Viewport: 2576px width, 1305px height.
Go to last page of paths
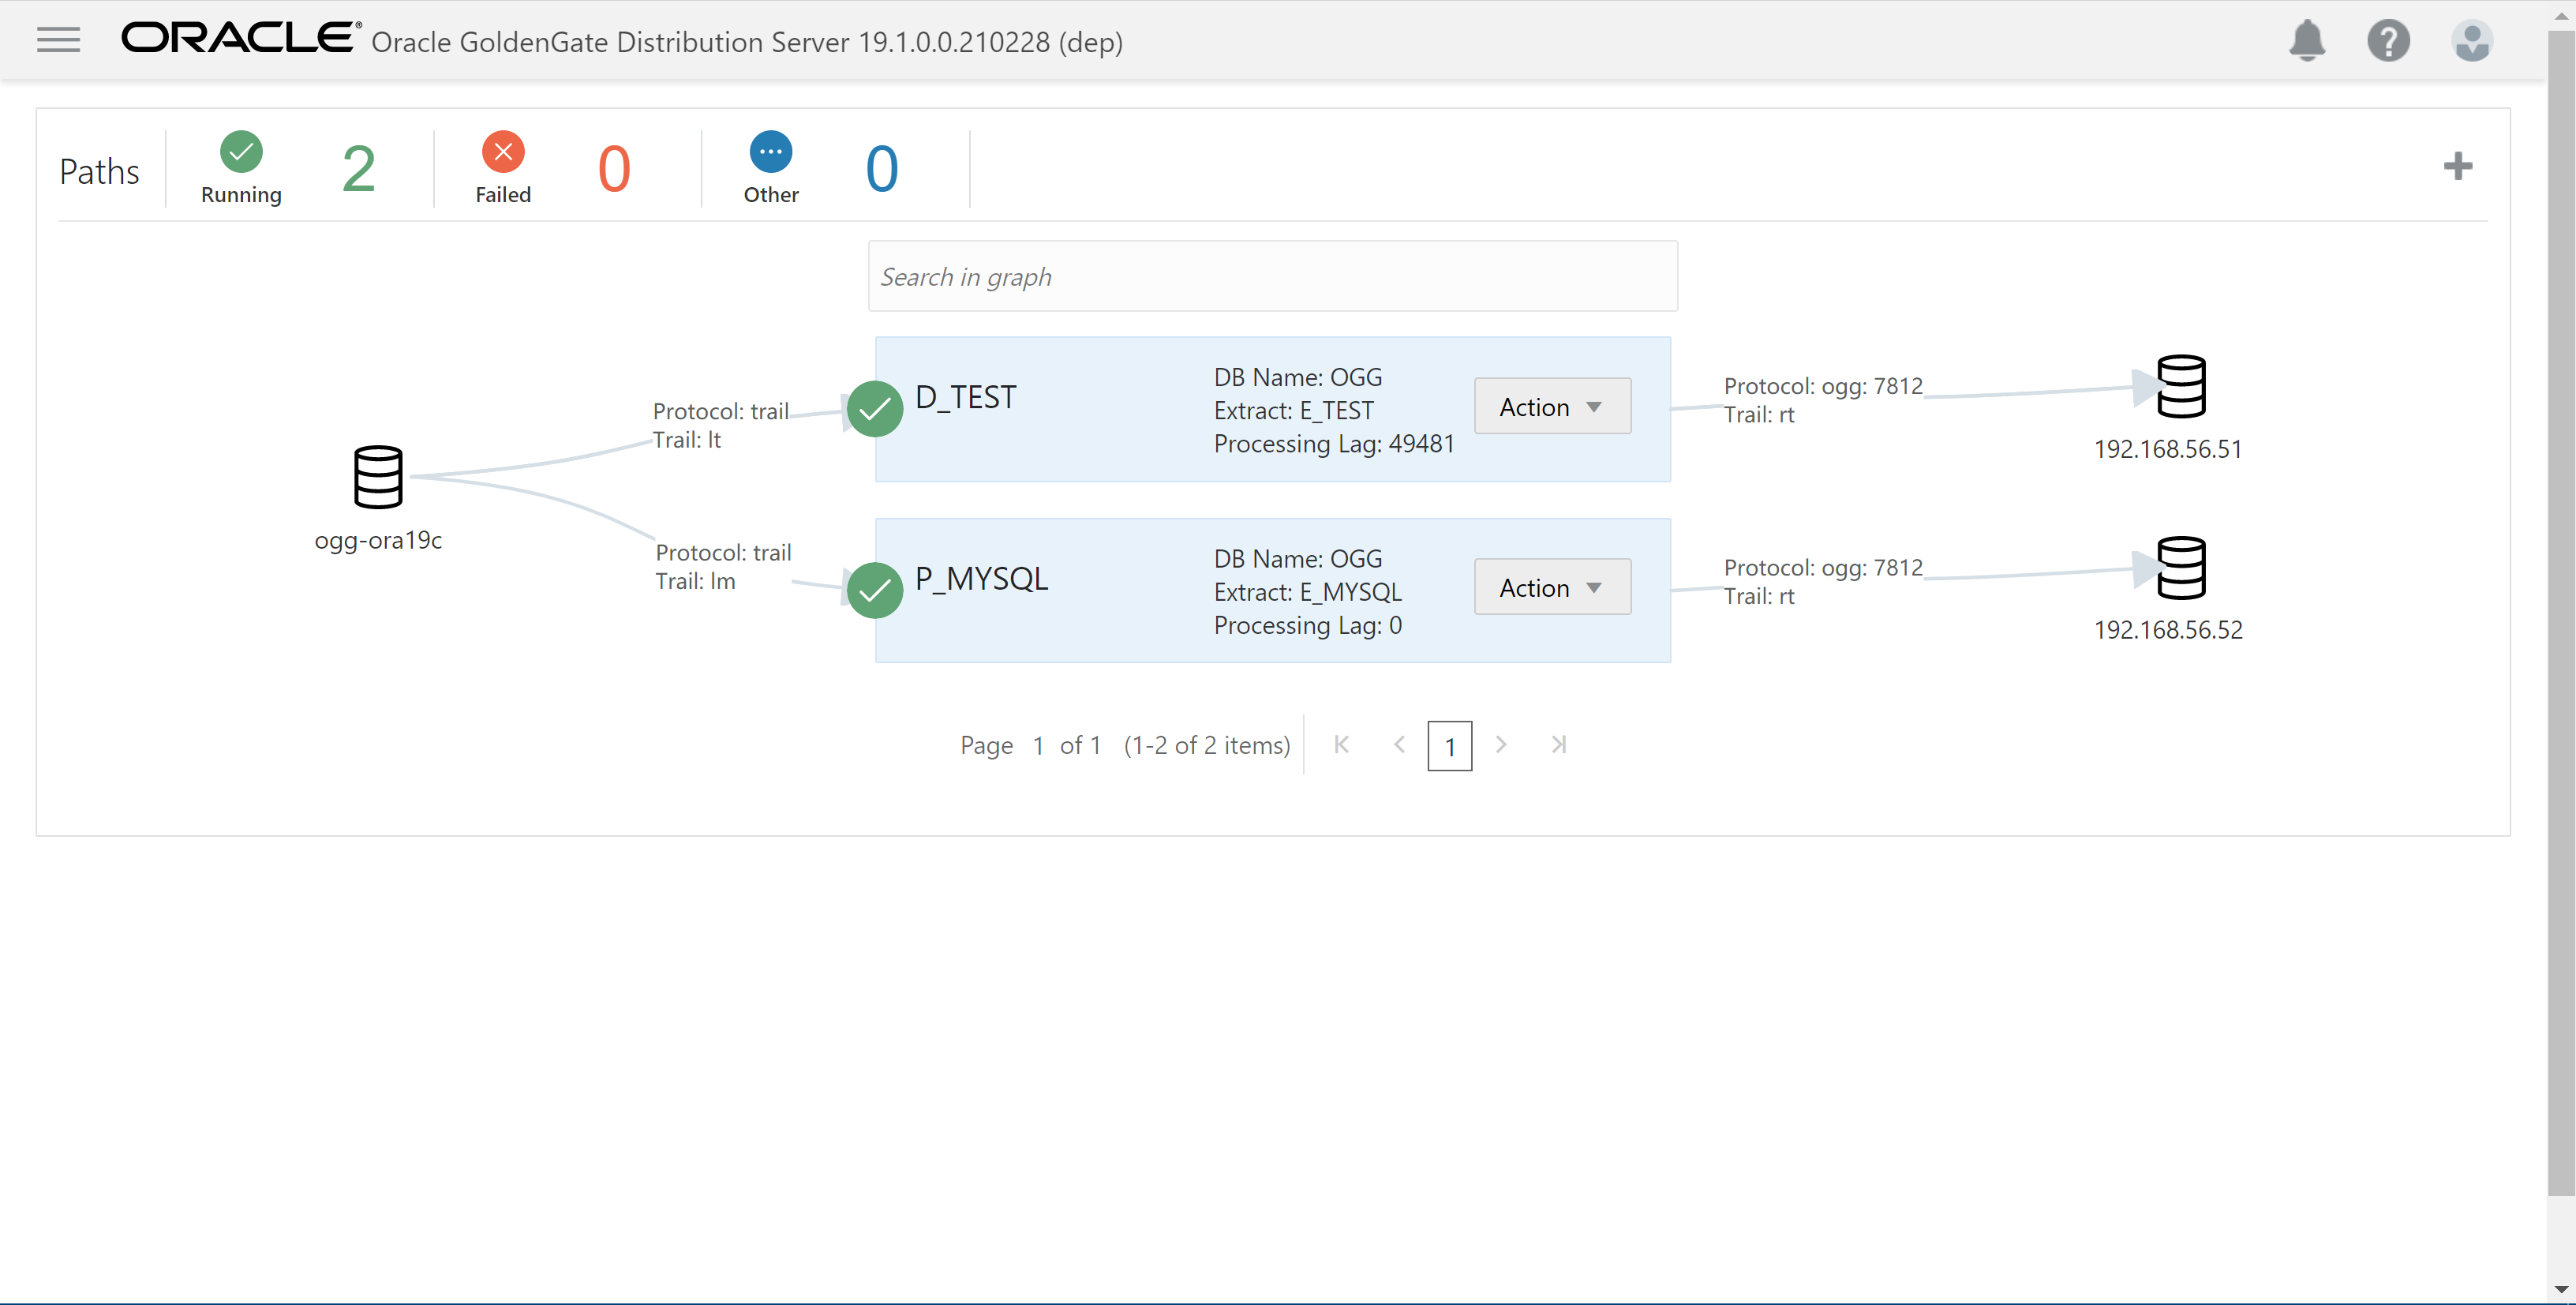(1558, 744)
